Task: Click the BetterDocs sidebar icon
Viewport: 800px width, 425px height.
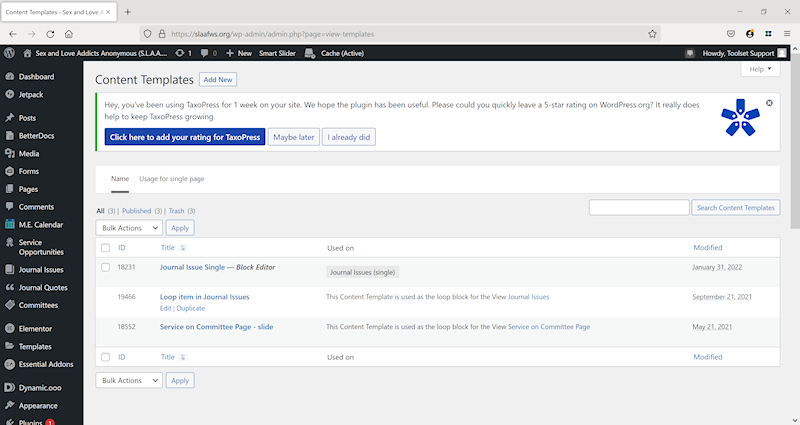Action: click(x=10, y=136)
